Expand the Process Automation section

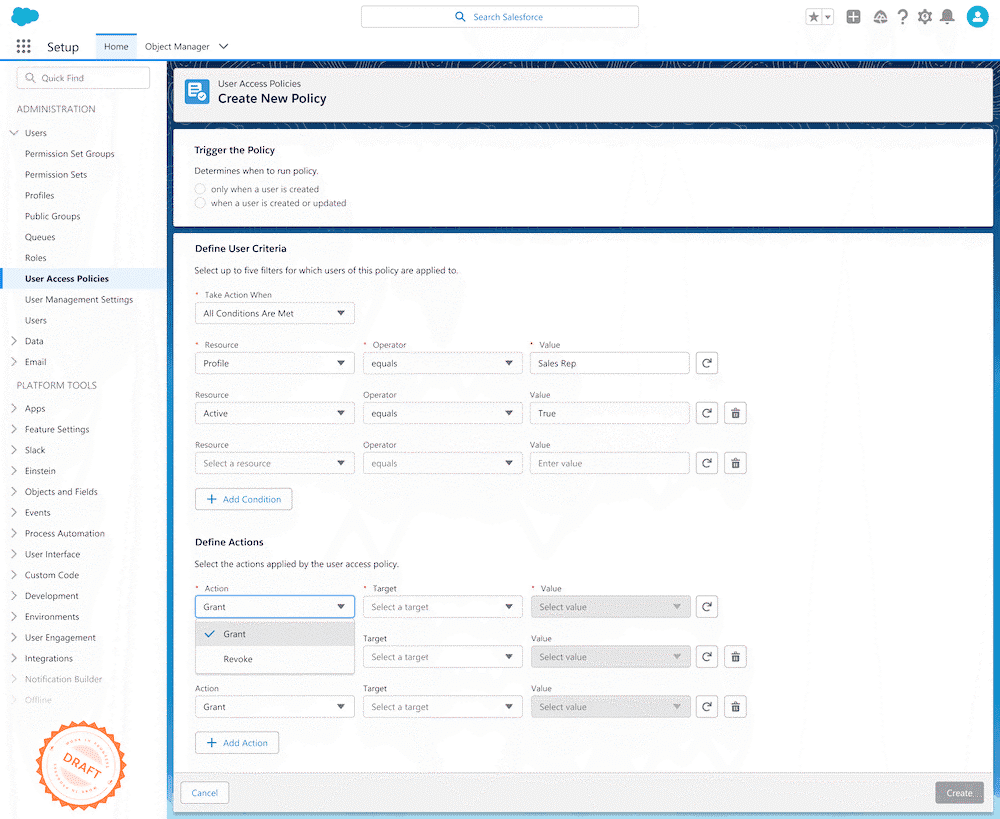(14, 533)
